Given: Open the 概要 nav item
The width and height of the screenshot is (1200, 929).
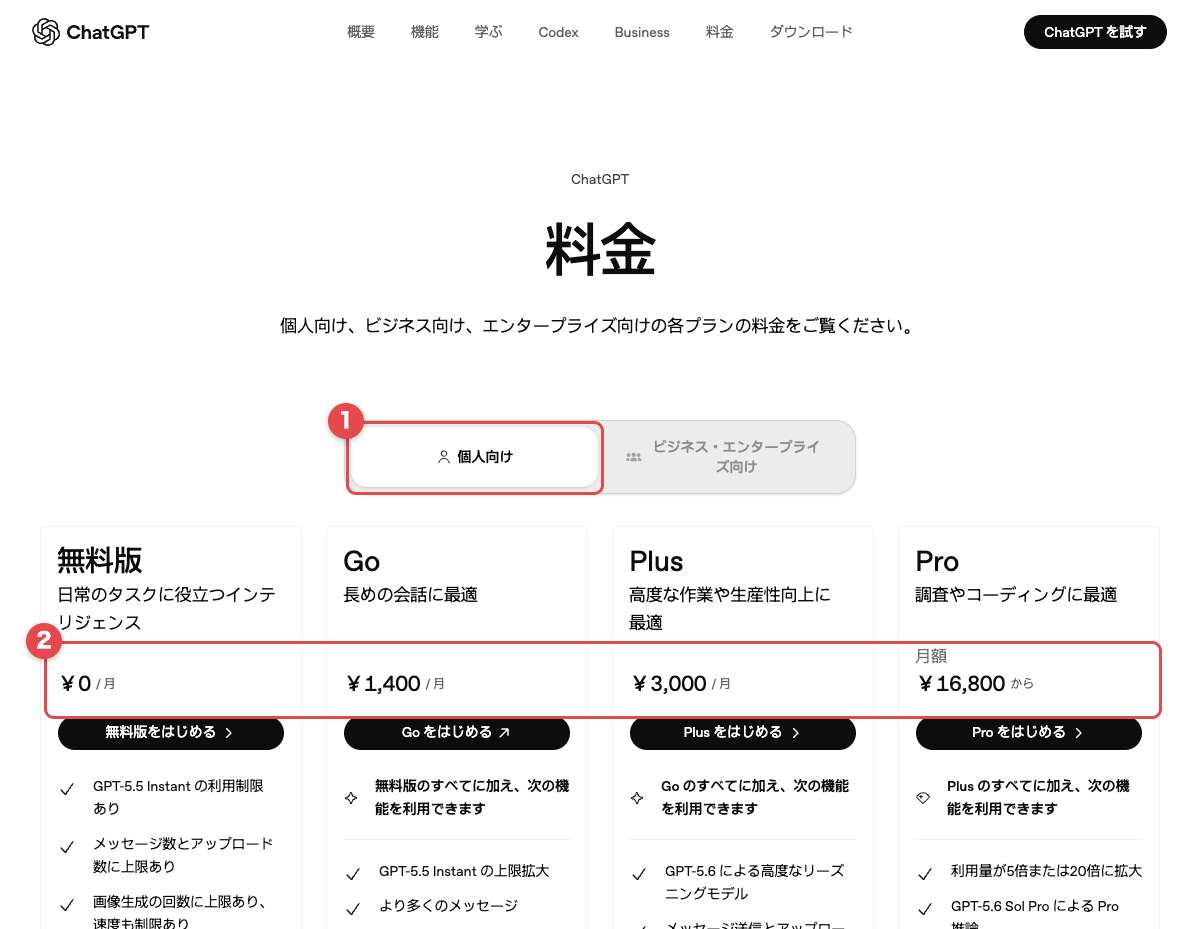Looking at the screenshot, I should pyautogui.click(x=361, y=32).
